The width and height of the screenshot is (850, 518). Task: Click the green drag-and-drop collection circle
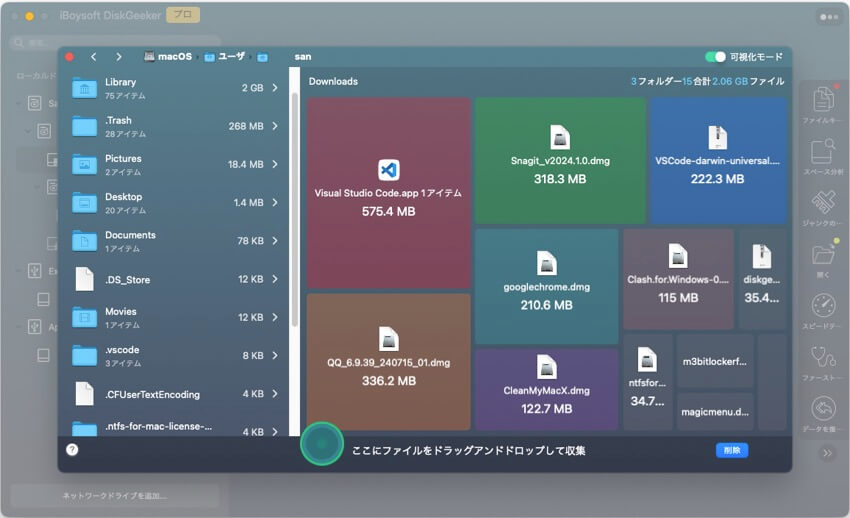pos(321,444)
